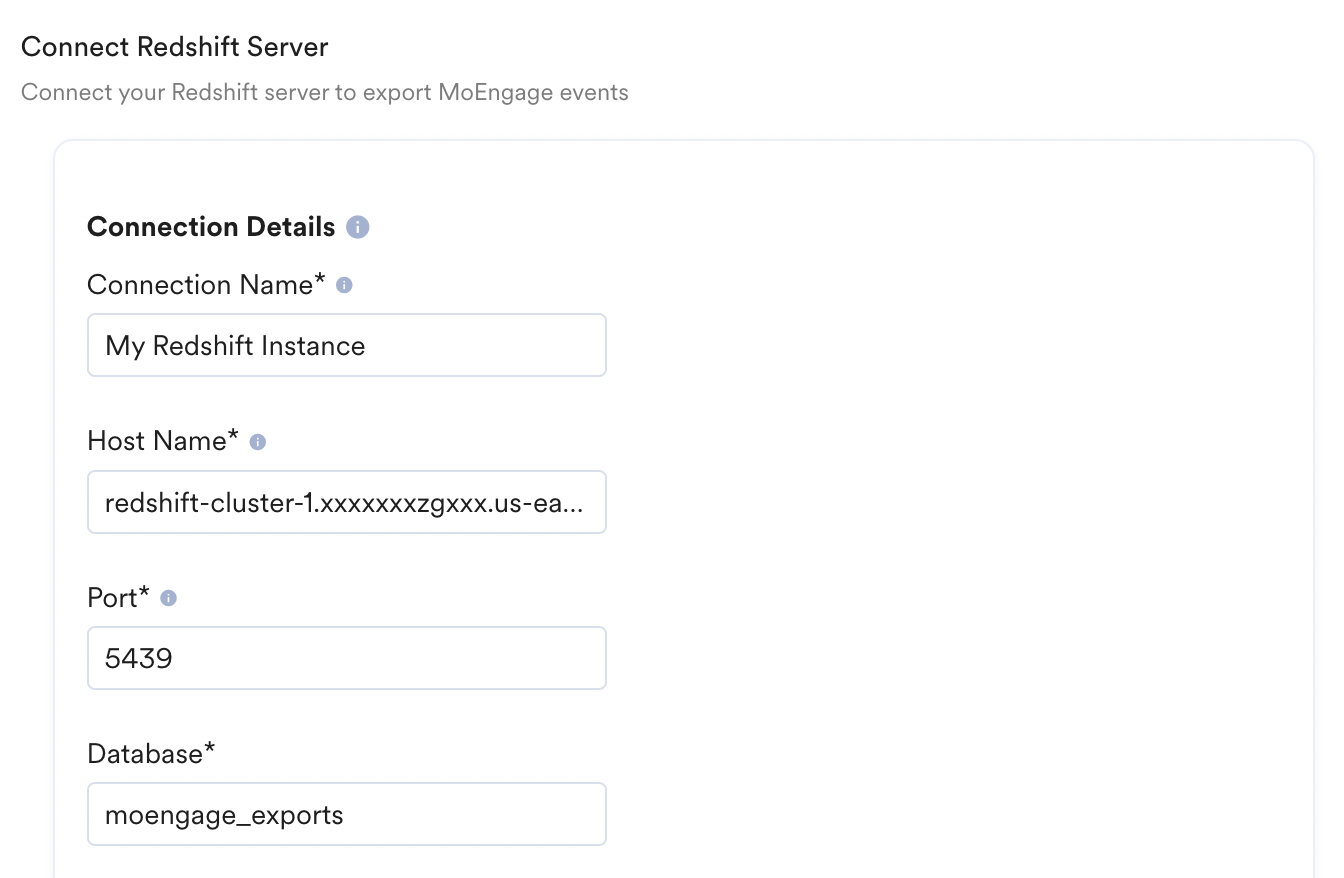1344x878 pixels.
Task: Click the info icon beside Port label
Action: (x=166, y=597)
